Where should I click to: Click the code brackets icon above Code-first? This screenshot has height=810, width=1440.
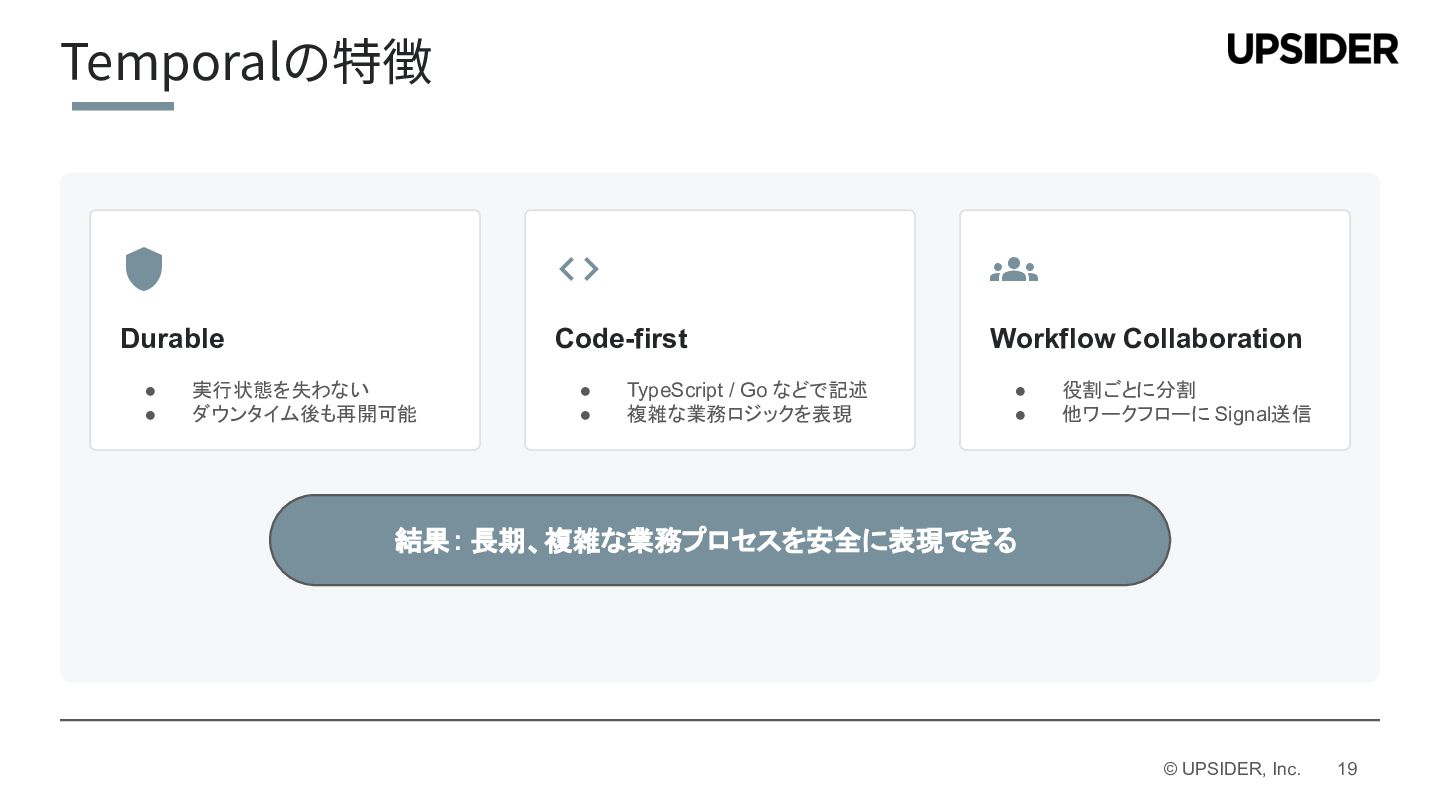pos(579,269)
